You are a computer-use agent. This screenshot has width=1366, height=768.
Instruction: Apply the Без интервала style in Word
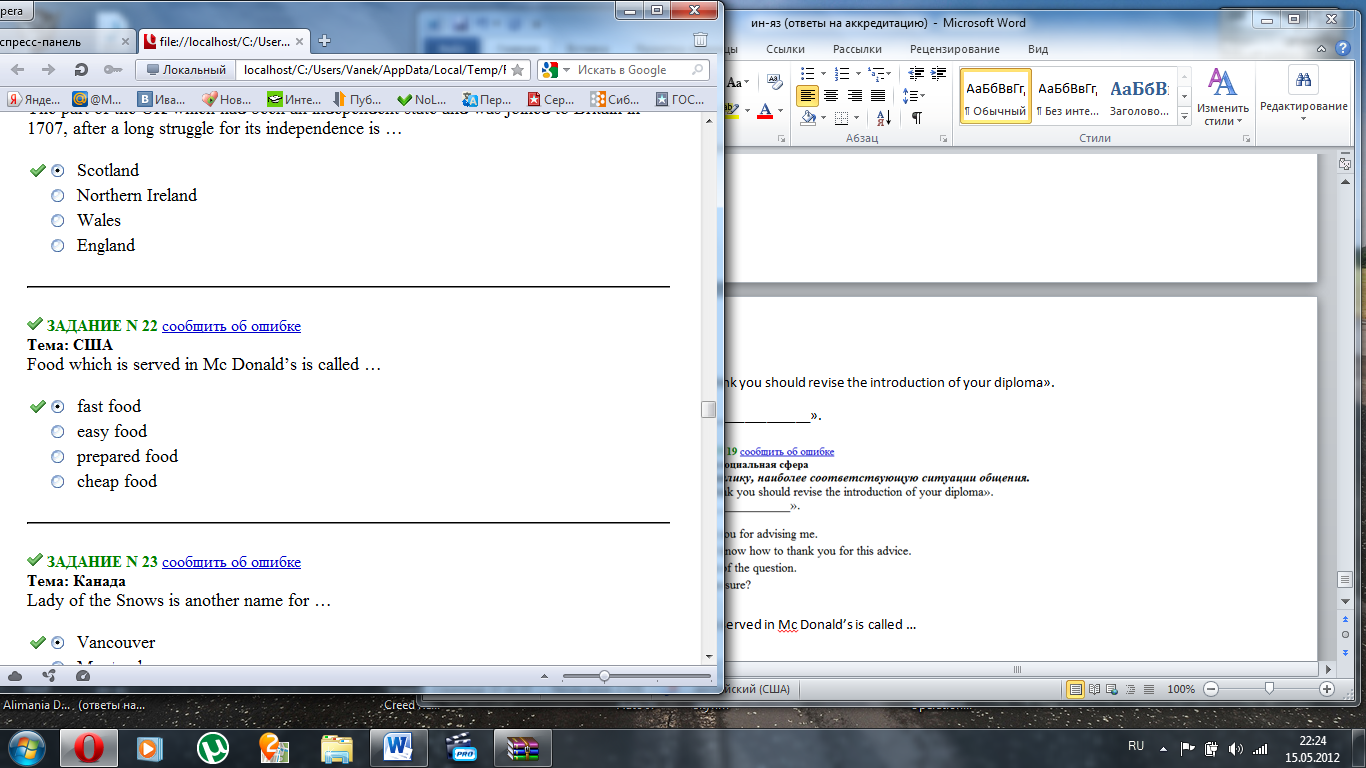[1067, 95]
